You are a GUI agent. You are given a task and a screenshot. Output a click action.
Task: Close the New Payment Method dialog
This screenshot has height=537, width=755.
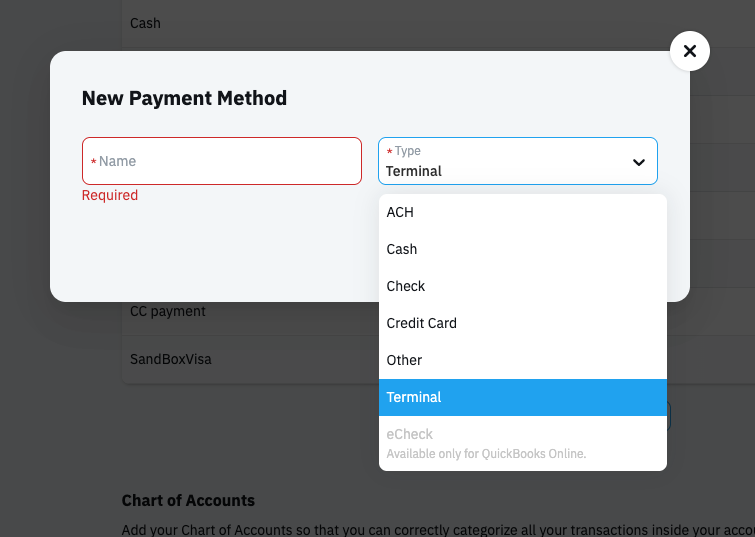point(689,51)
